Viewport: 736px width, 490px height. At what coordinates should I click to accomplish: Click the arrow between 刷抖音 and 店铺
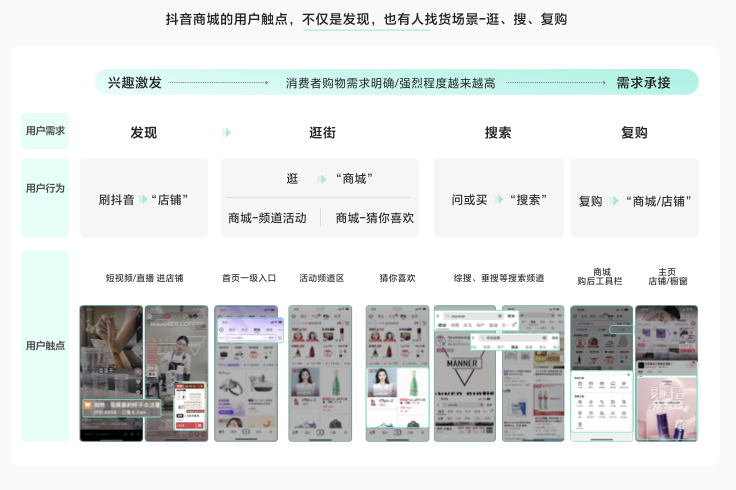(143, 199)
